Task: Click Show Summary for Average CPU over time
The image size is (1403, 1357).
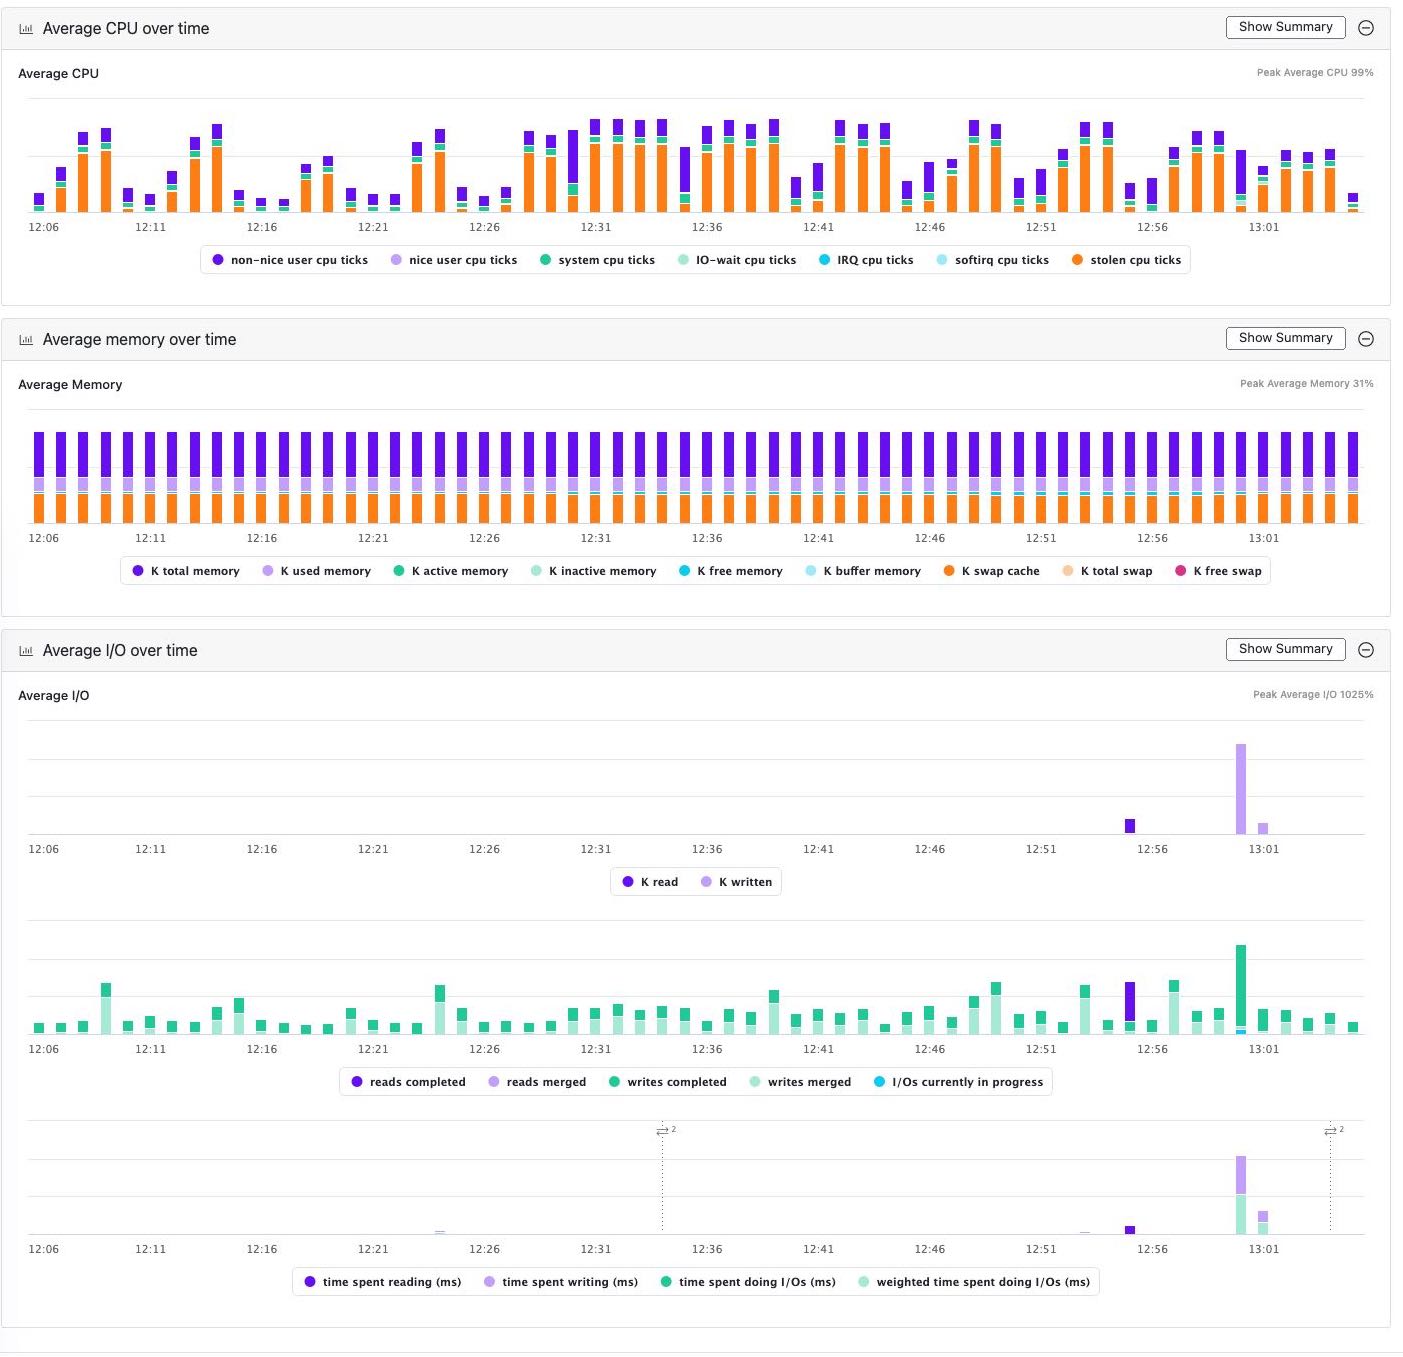Action: coord(1284,27)
